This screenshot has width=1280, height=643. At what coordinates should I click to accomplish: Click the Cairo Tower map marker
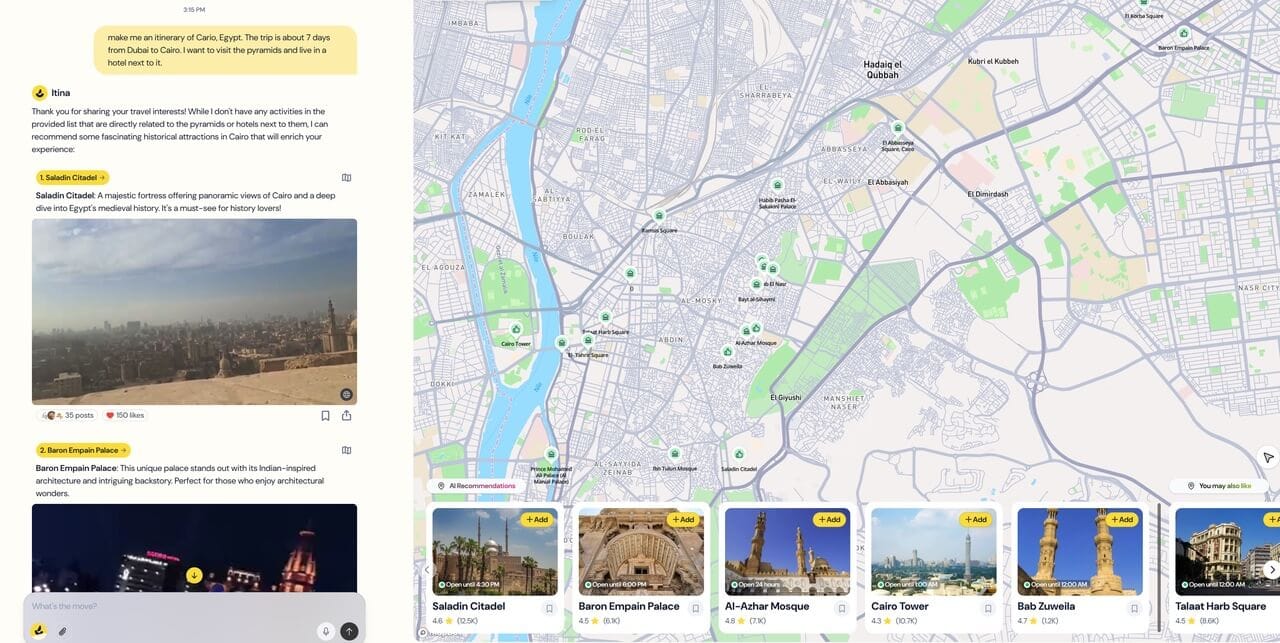click(516, 330)
